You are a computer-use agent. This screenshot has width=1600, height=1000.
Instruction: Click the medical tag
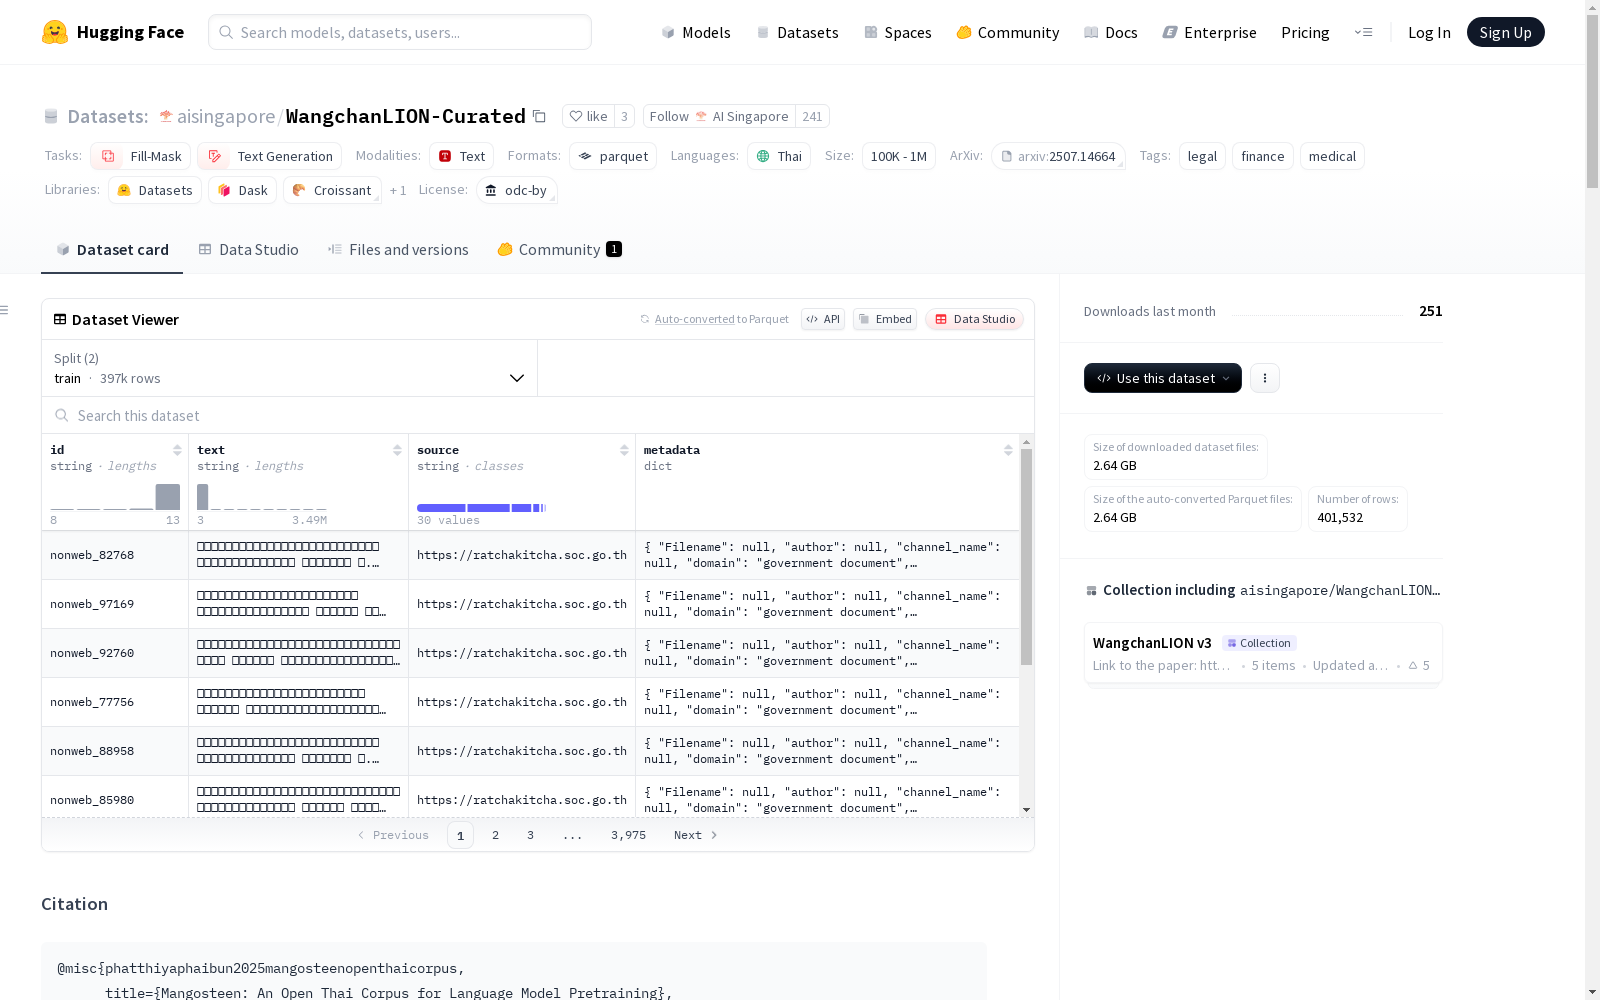click(1332, 156)
